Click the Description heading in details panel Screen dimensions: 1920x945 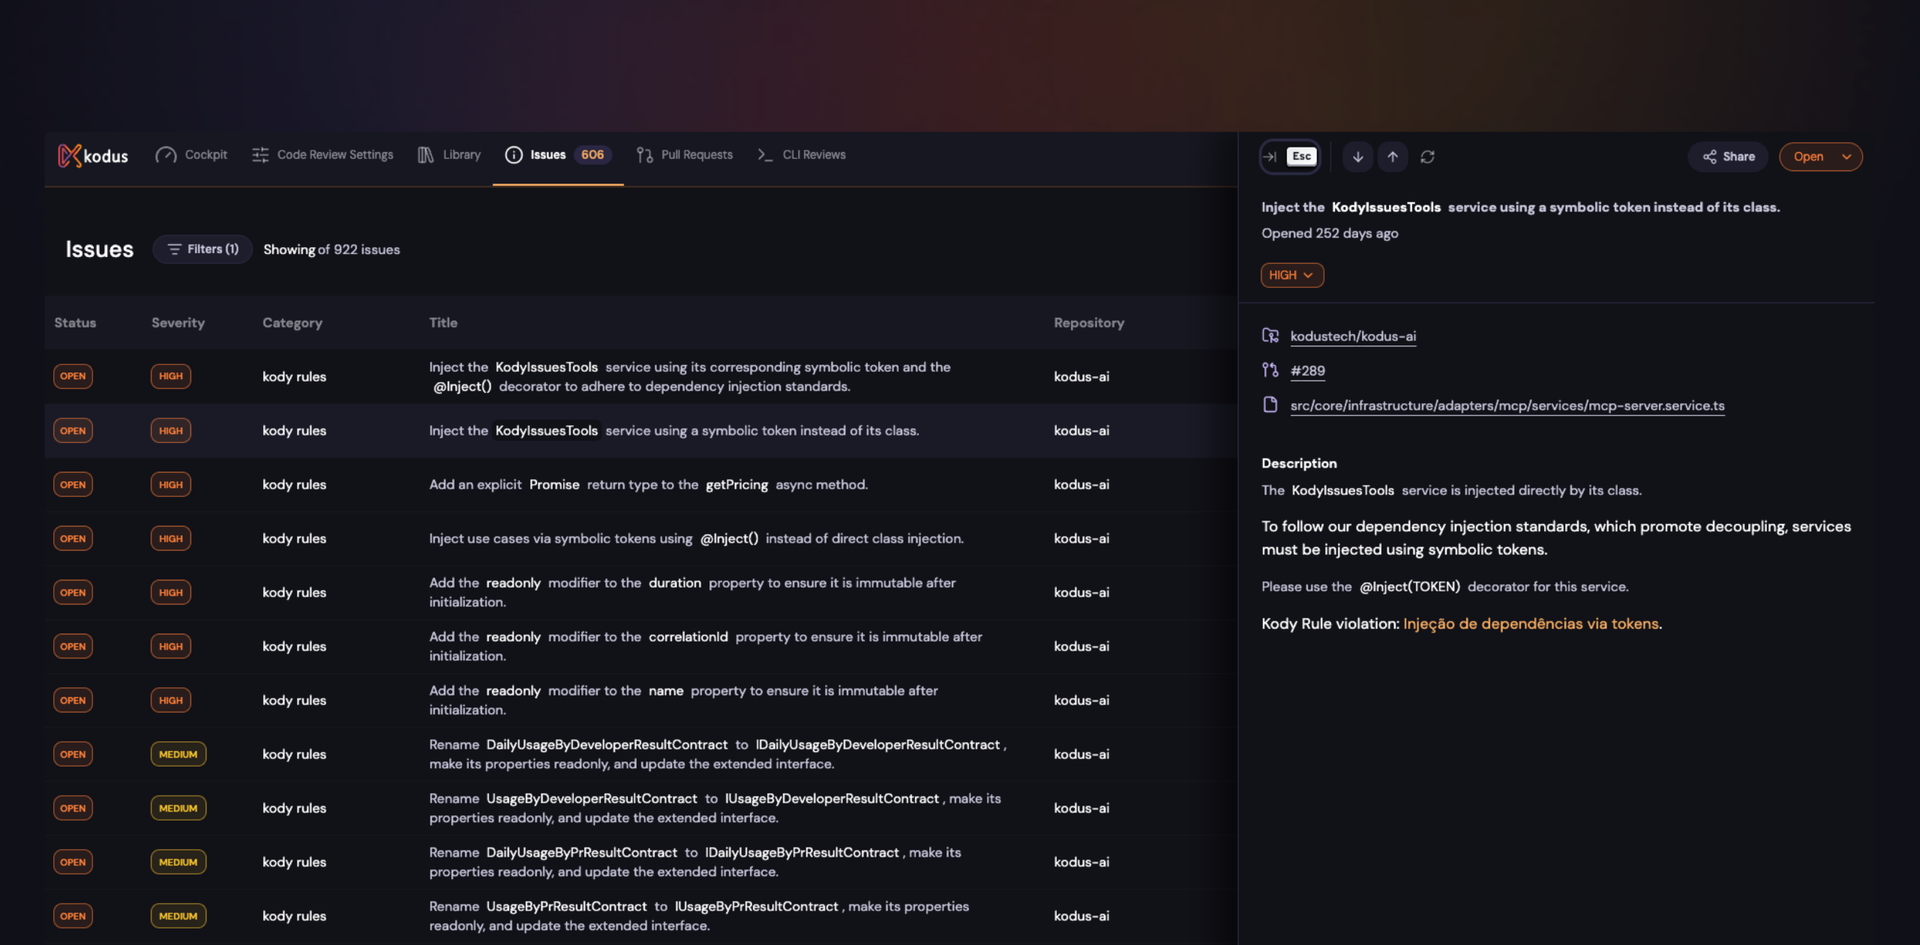(x=1299, y=464)
